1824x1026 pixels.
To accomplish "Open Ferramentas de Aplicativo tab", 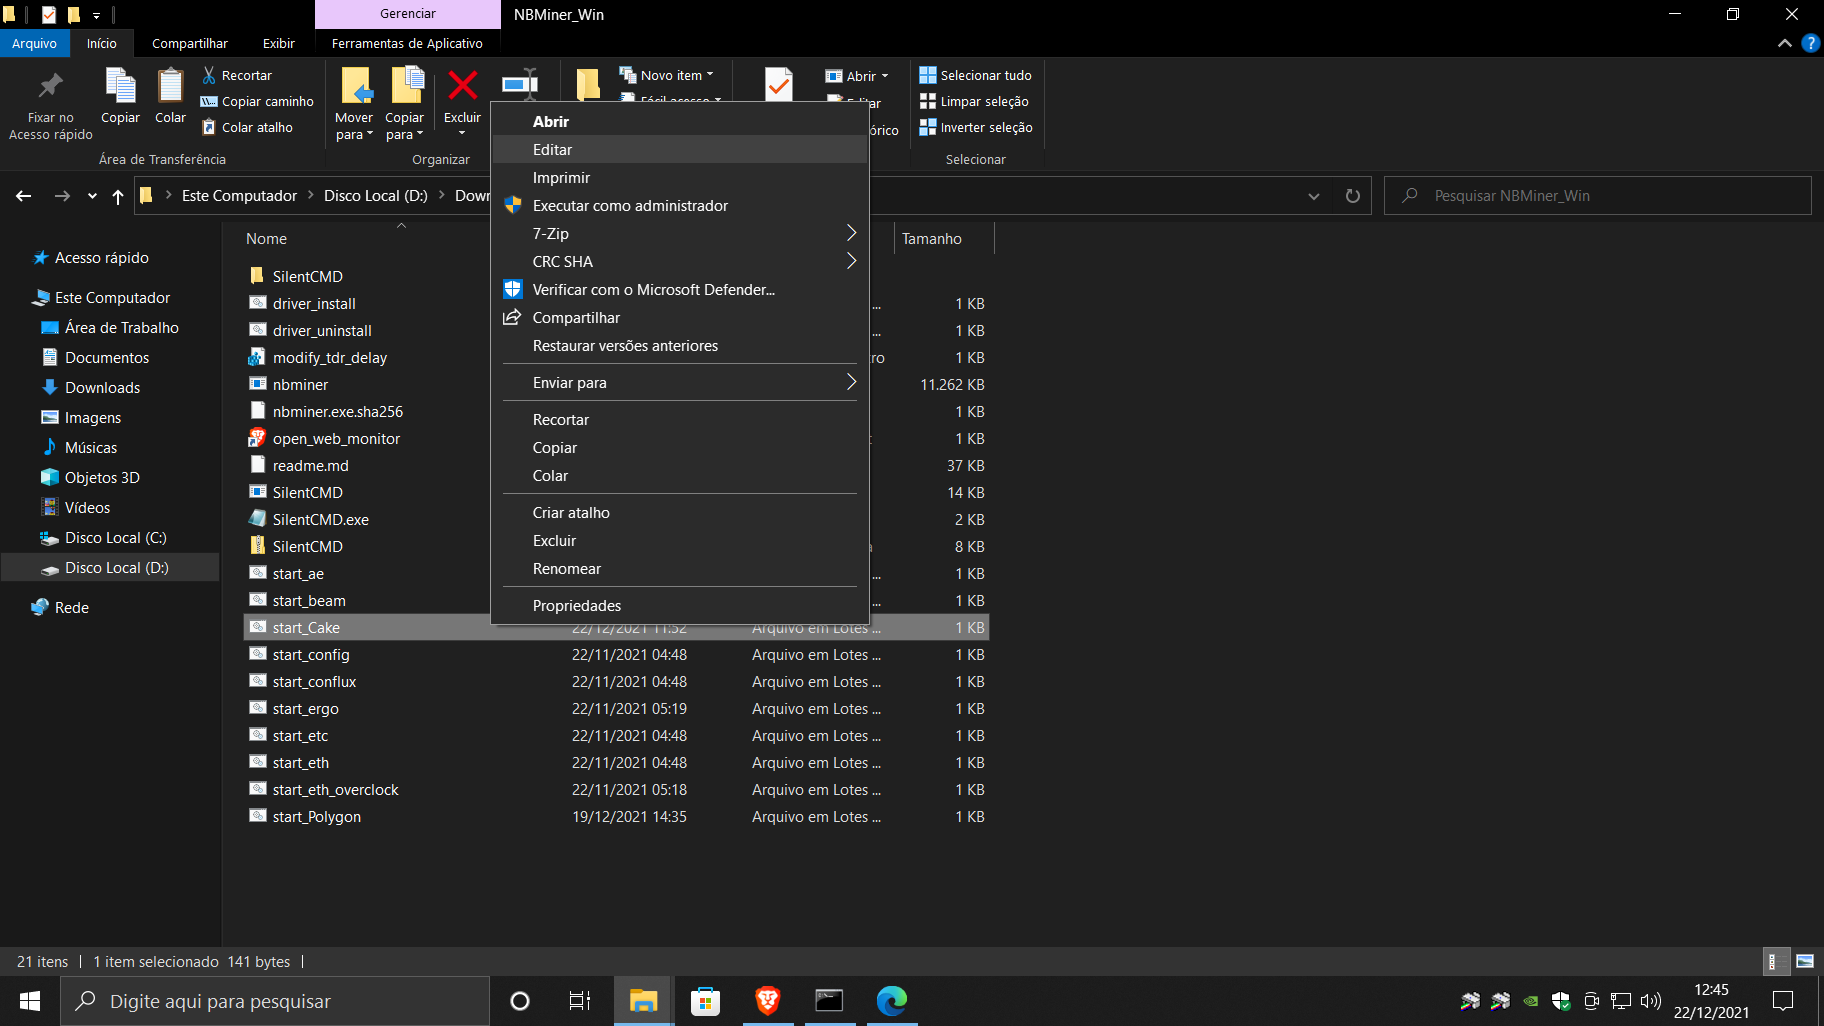I will 407,43.
